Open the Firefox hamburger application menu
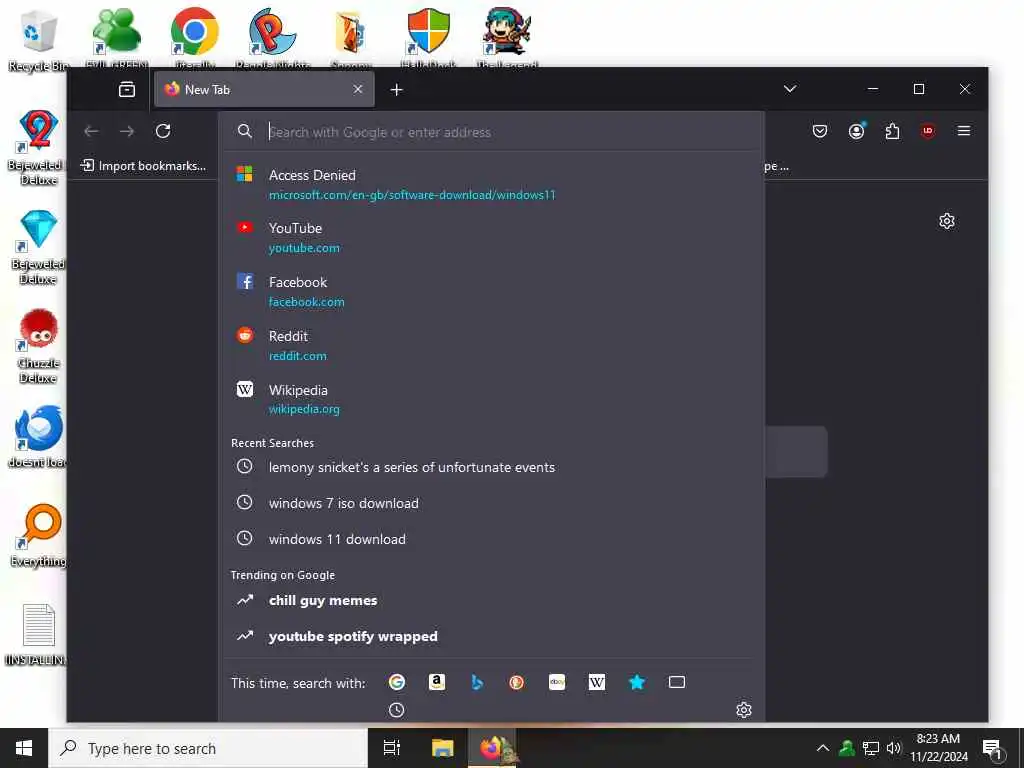Image resolution: width=1024 pixels, height=768 pixels. click(964, 131)
